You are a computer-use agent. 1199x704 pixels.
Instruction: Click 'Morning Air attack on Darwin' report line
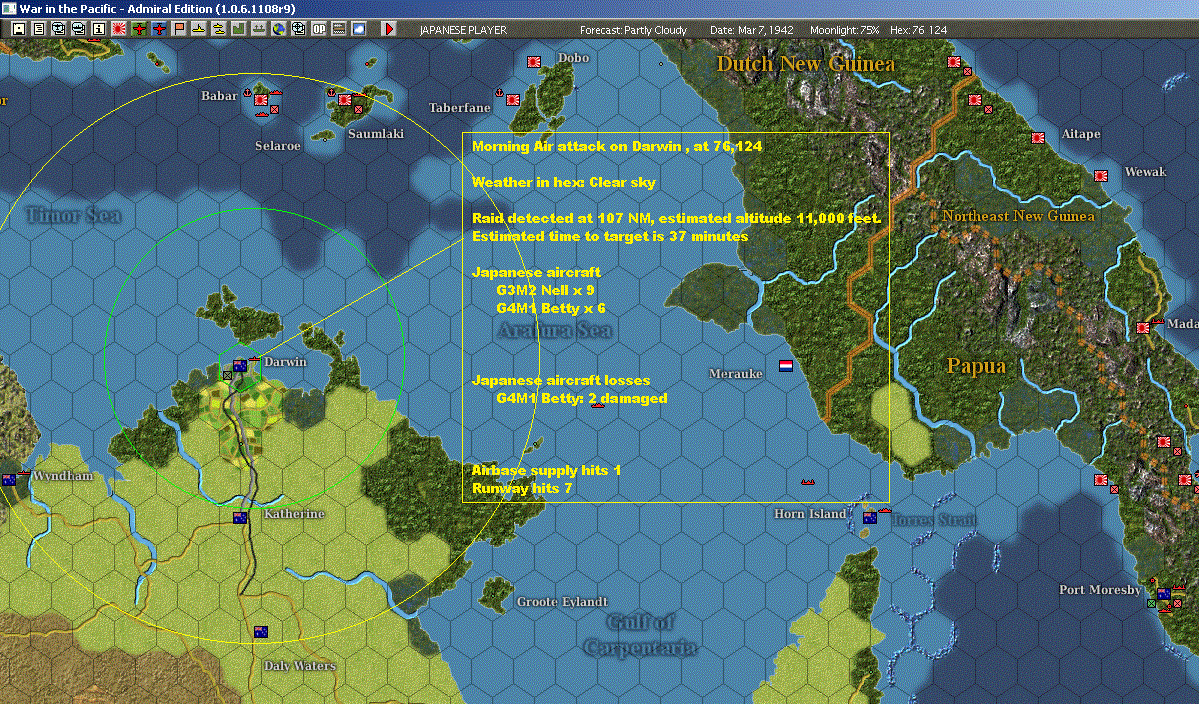click(x=617, y=146)
